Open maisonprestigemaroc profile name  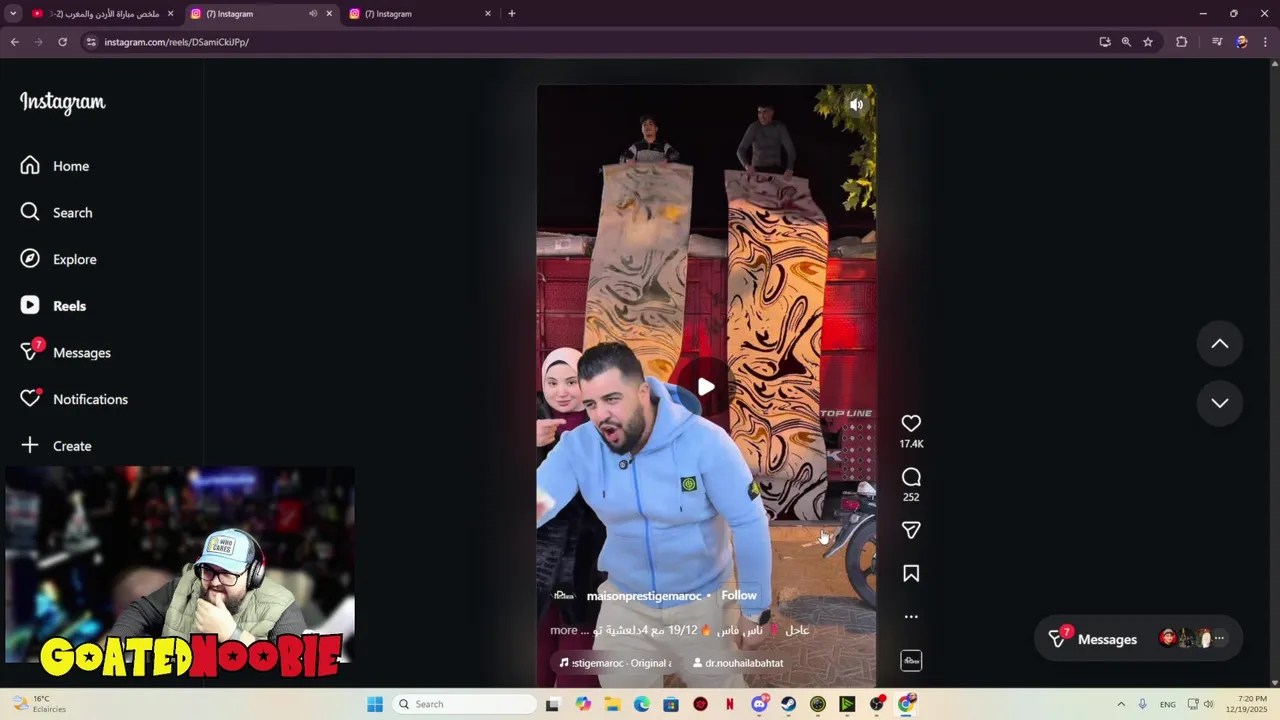644,596
